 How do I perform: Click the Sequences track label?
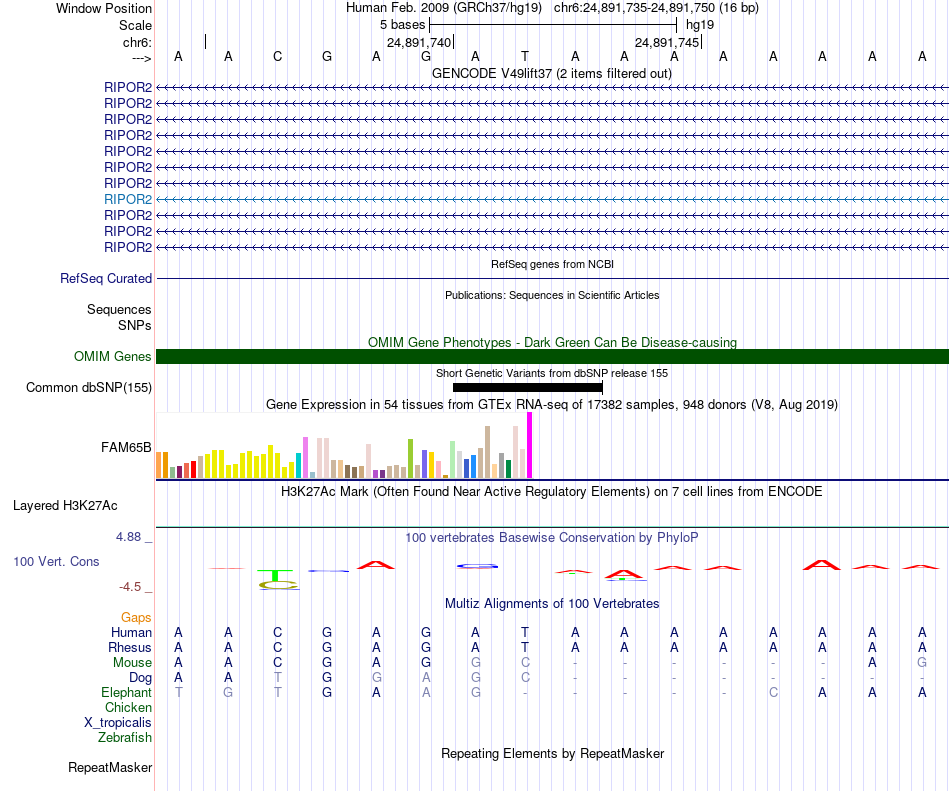click(119, 309)
